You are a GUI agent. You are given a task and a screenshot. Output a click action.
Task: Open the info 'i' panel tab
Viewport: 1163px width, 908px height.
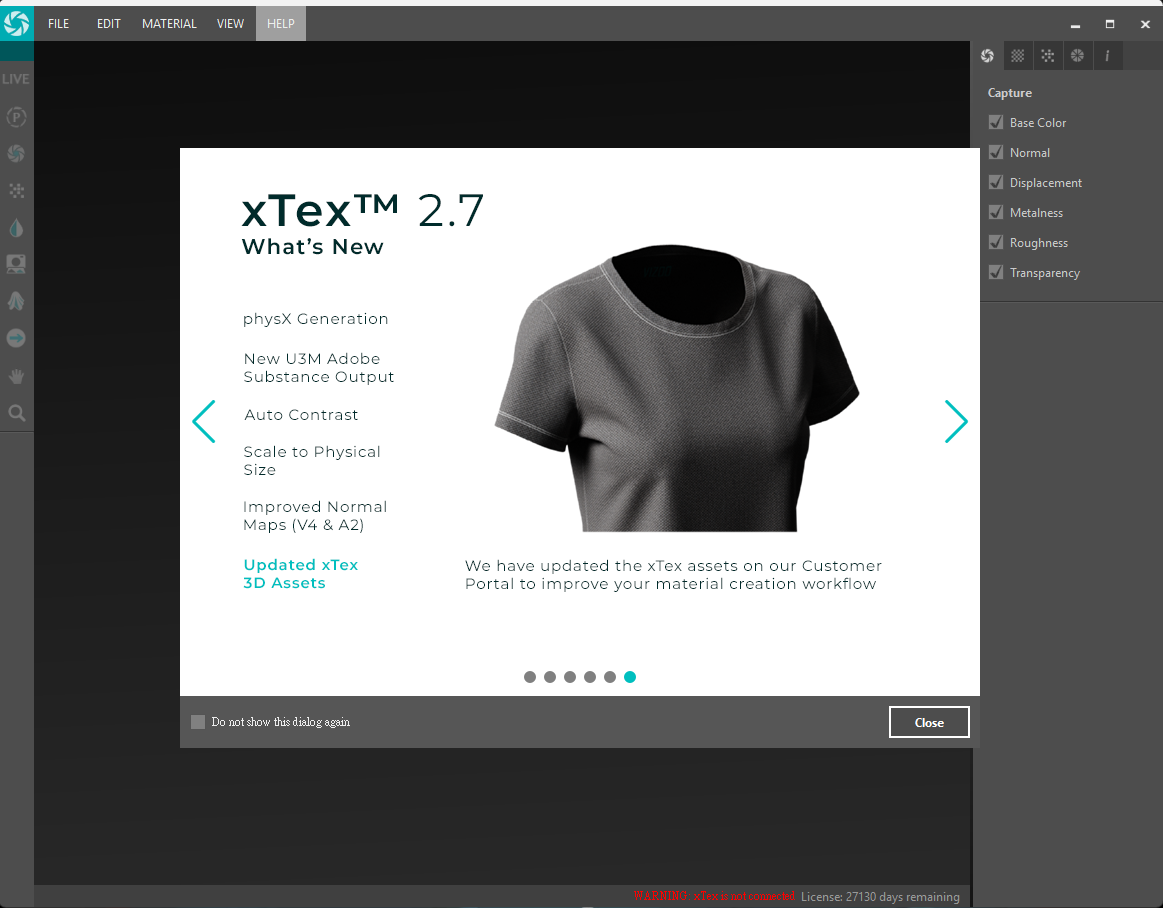[1107, 56]
